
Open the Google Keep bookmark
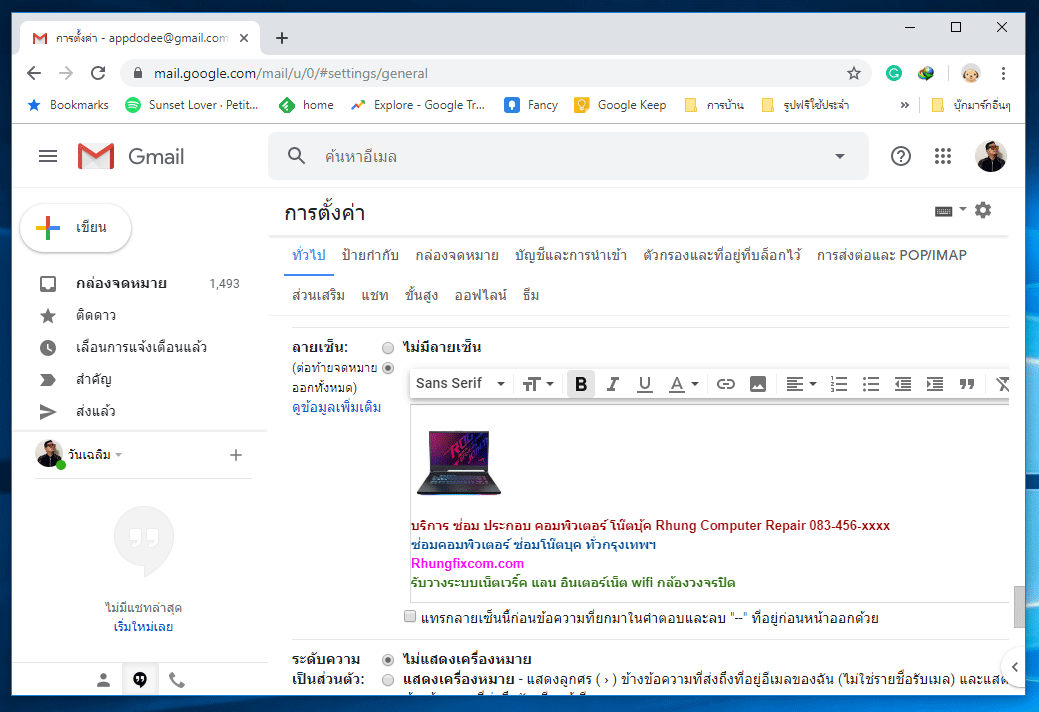[x=620, y=105]
